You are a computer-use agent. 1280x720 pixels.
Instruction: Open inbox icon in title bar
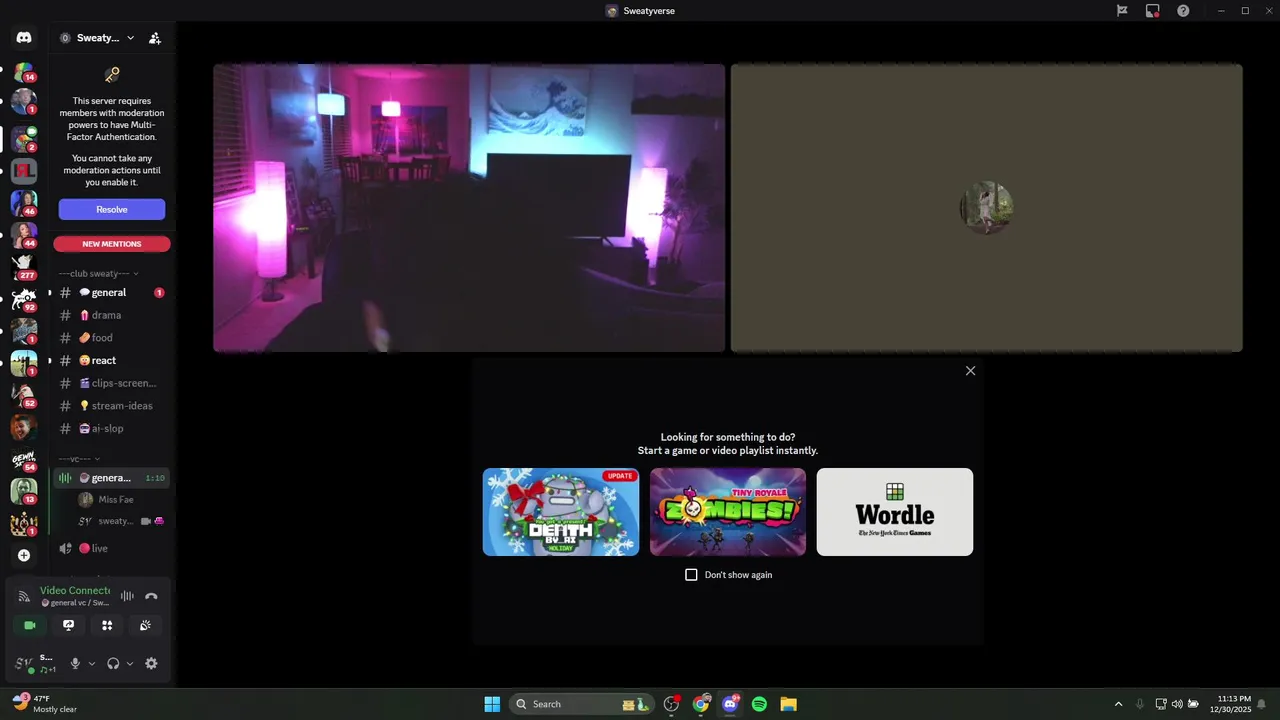pos(1153,11)
